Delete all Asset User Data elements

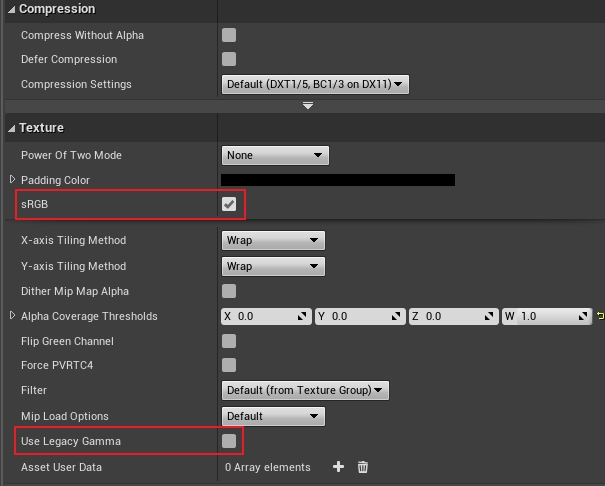tap(362, 467)
